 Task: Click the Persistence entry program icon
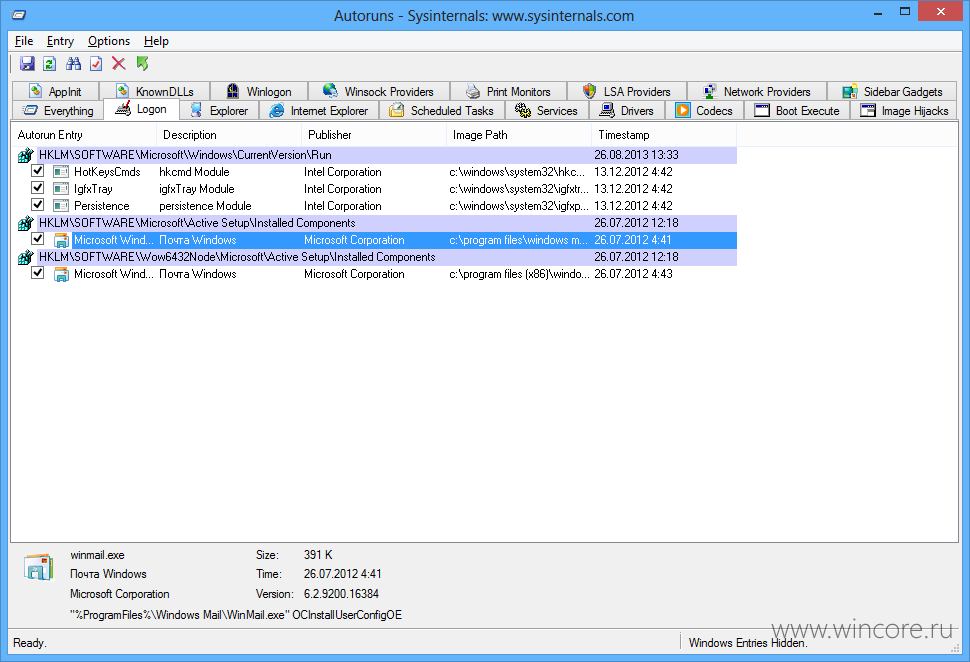coord(61,205)
